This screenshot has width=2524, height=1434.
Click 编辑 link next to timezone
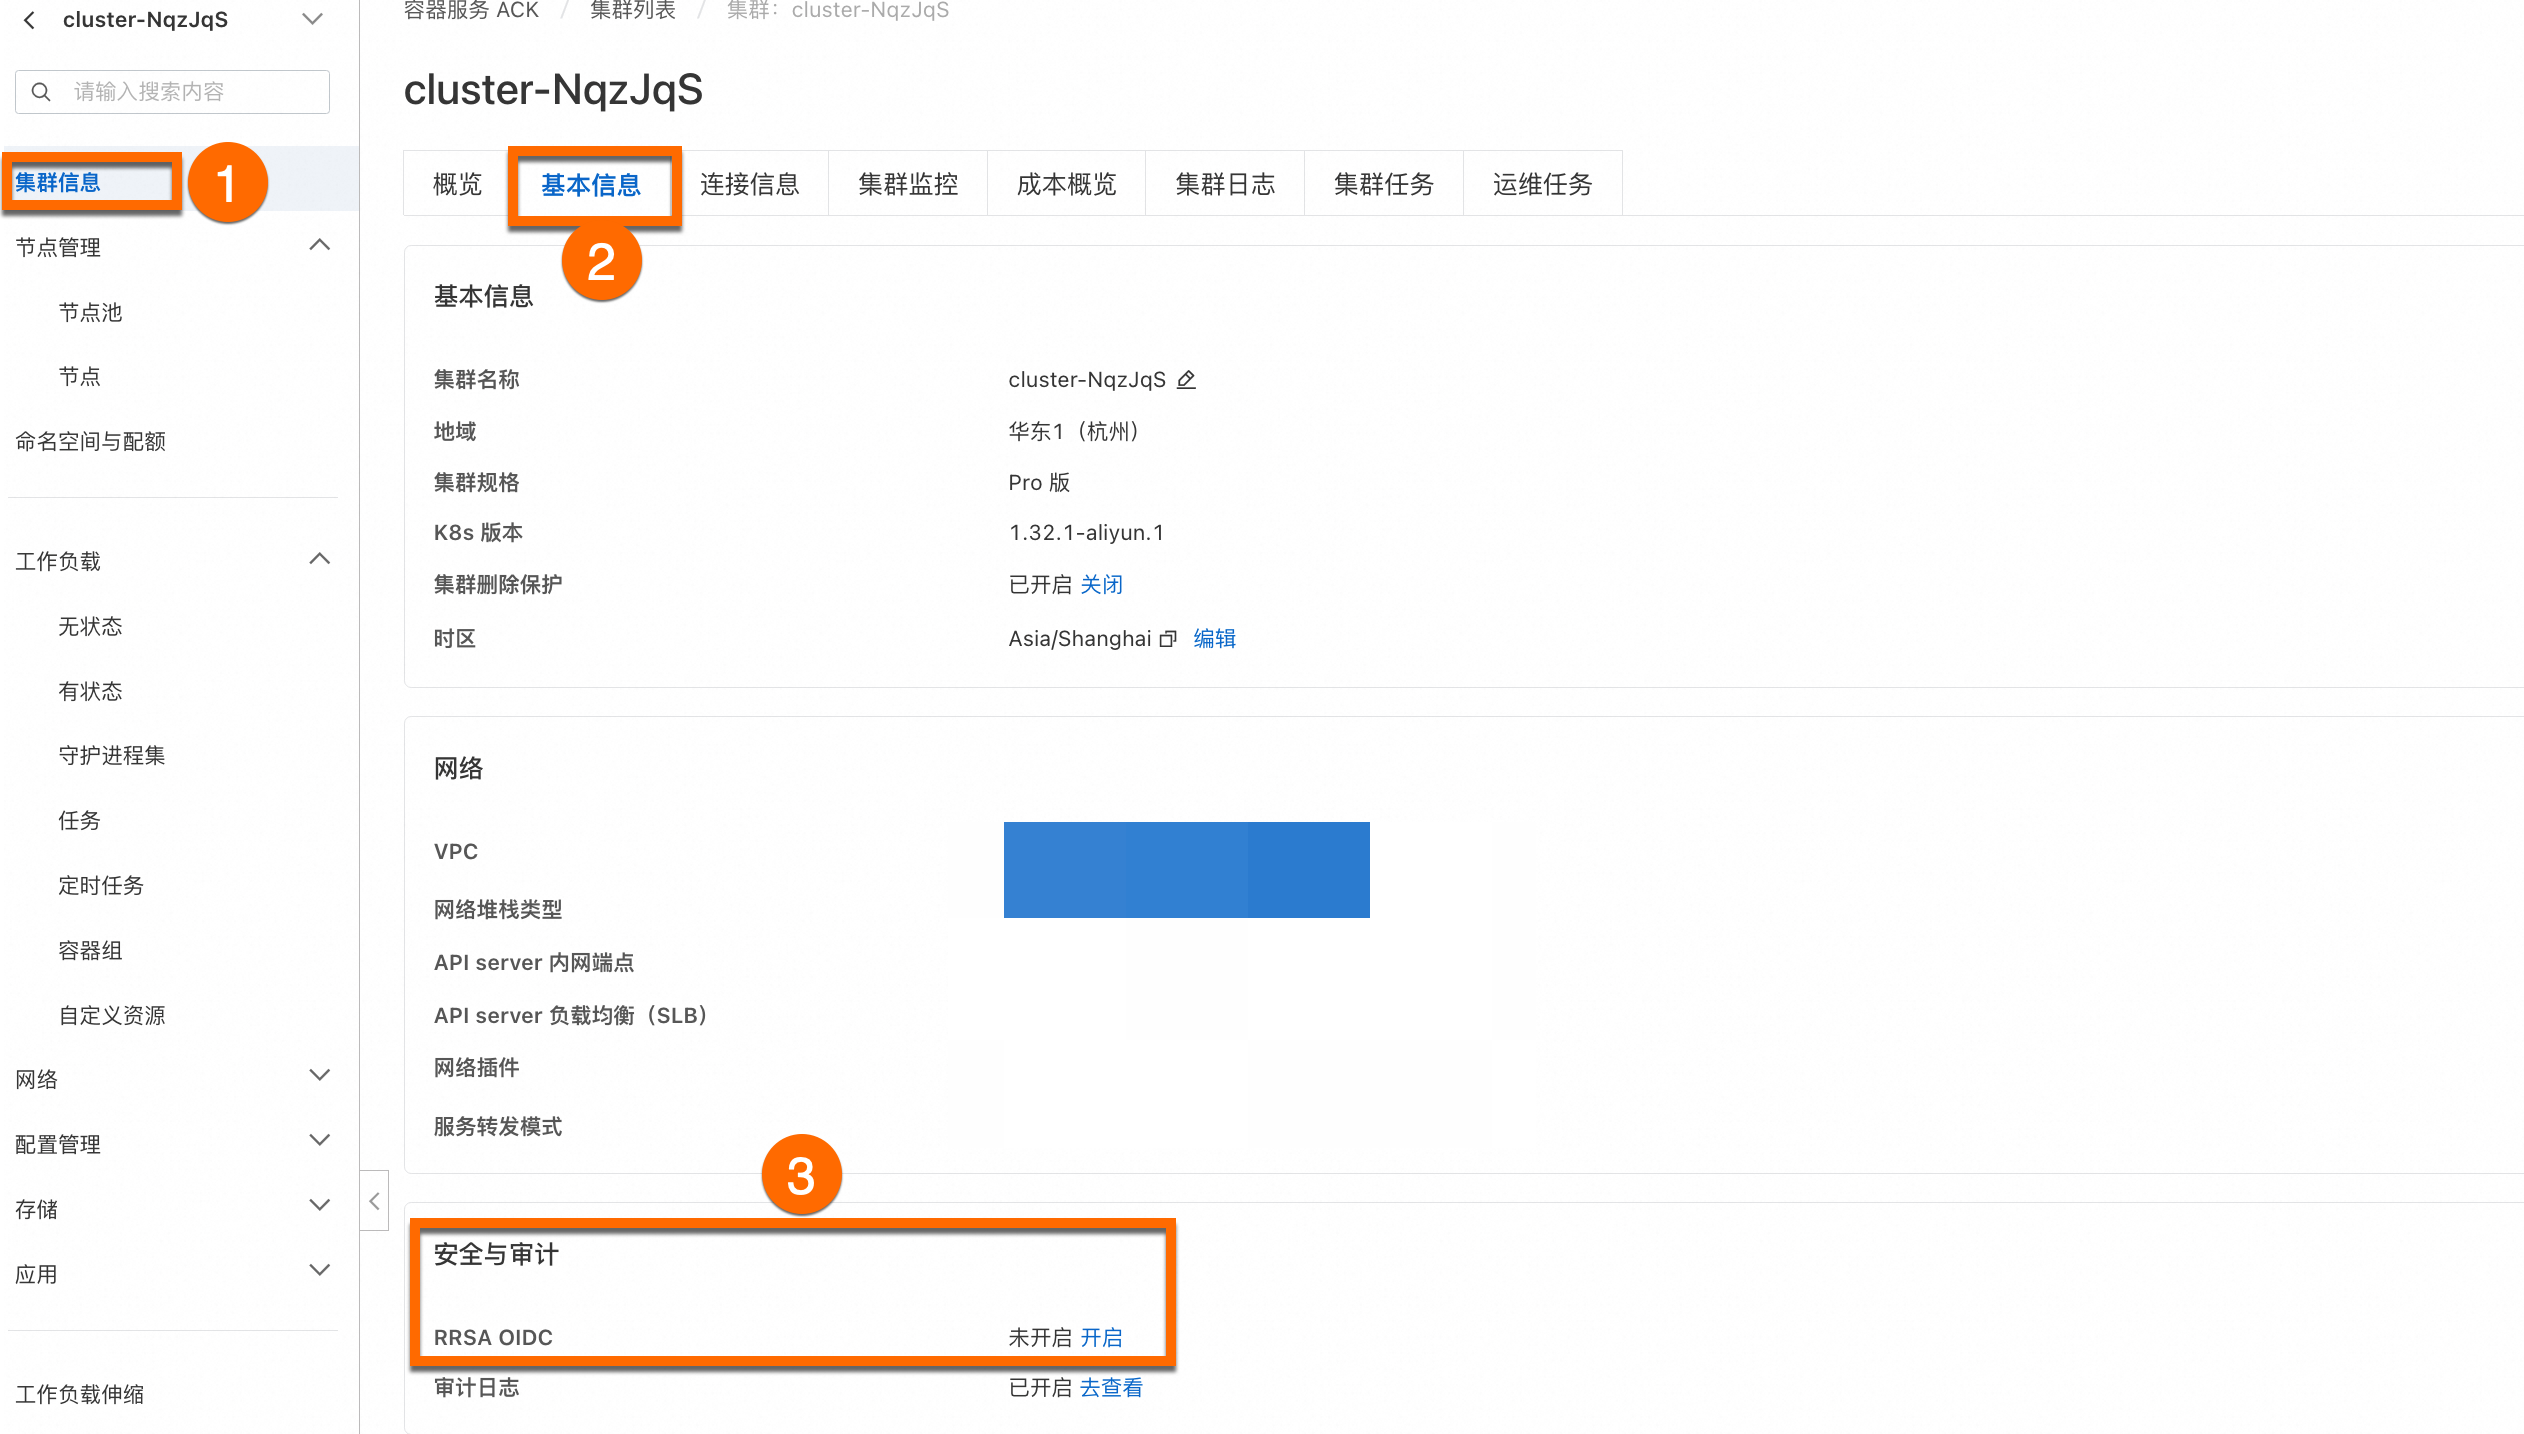pos(1214,639)
